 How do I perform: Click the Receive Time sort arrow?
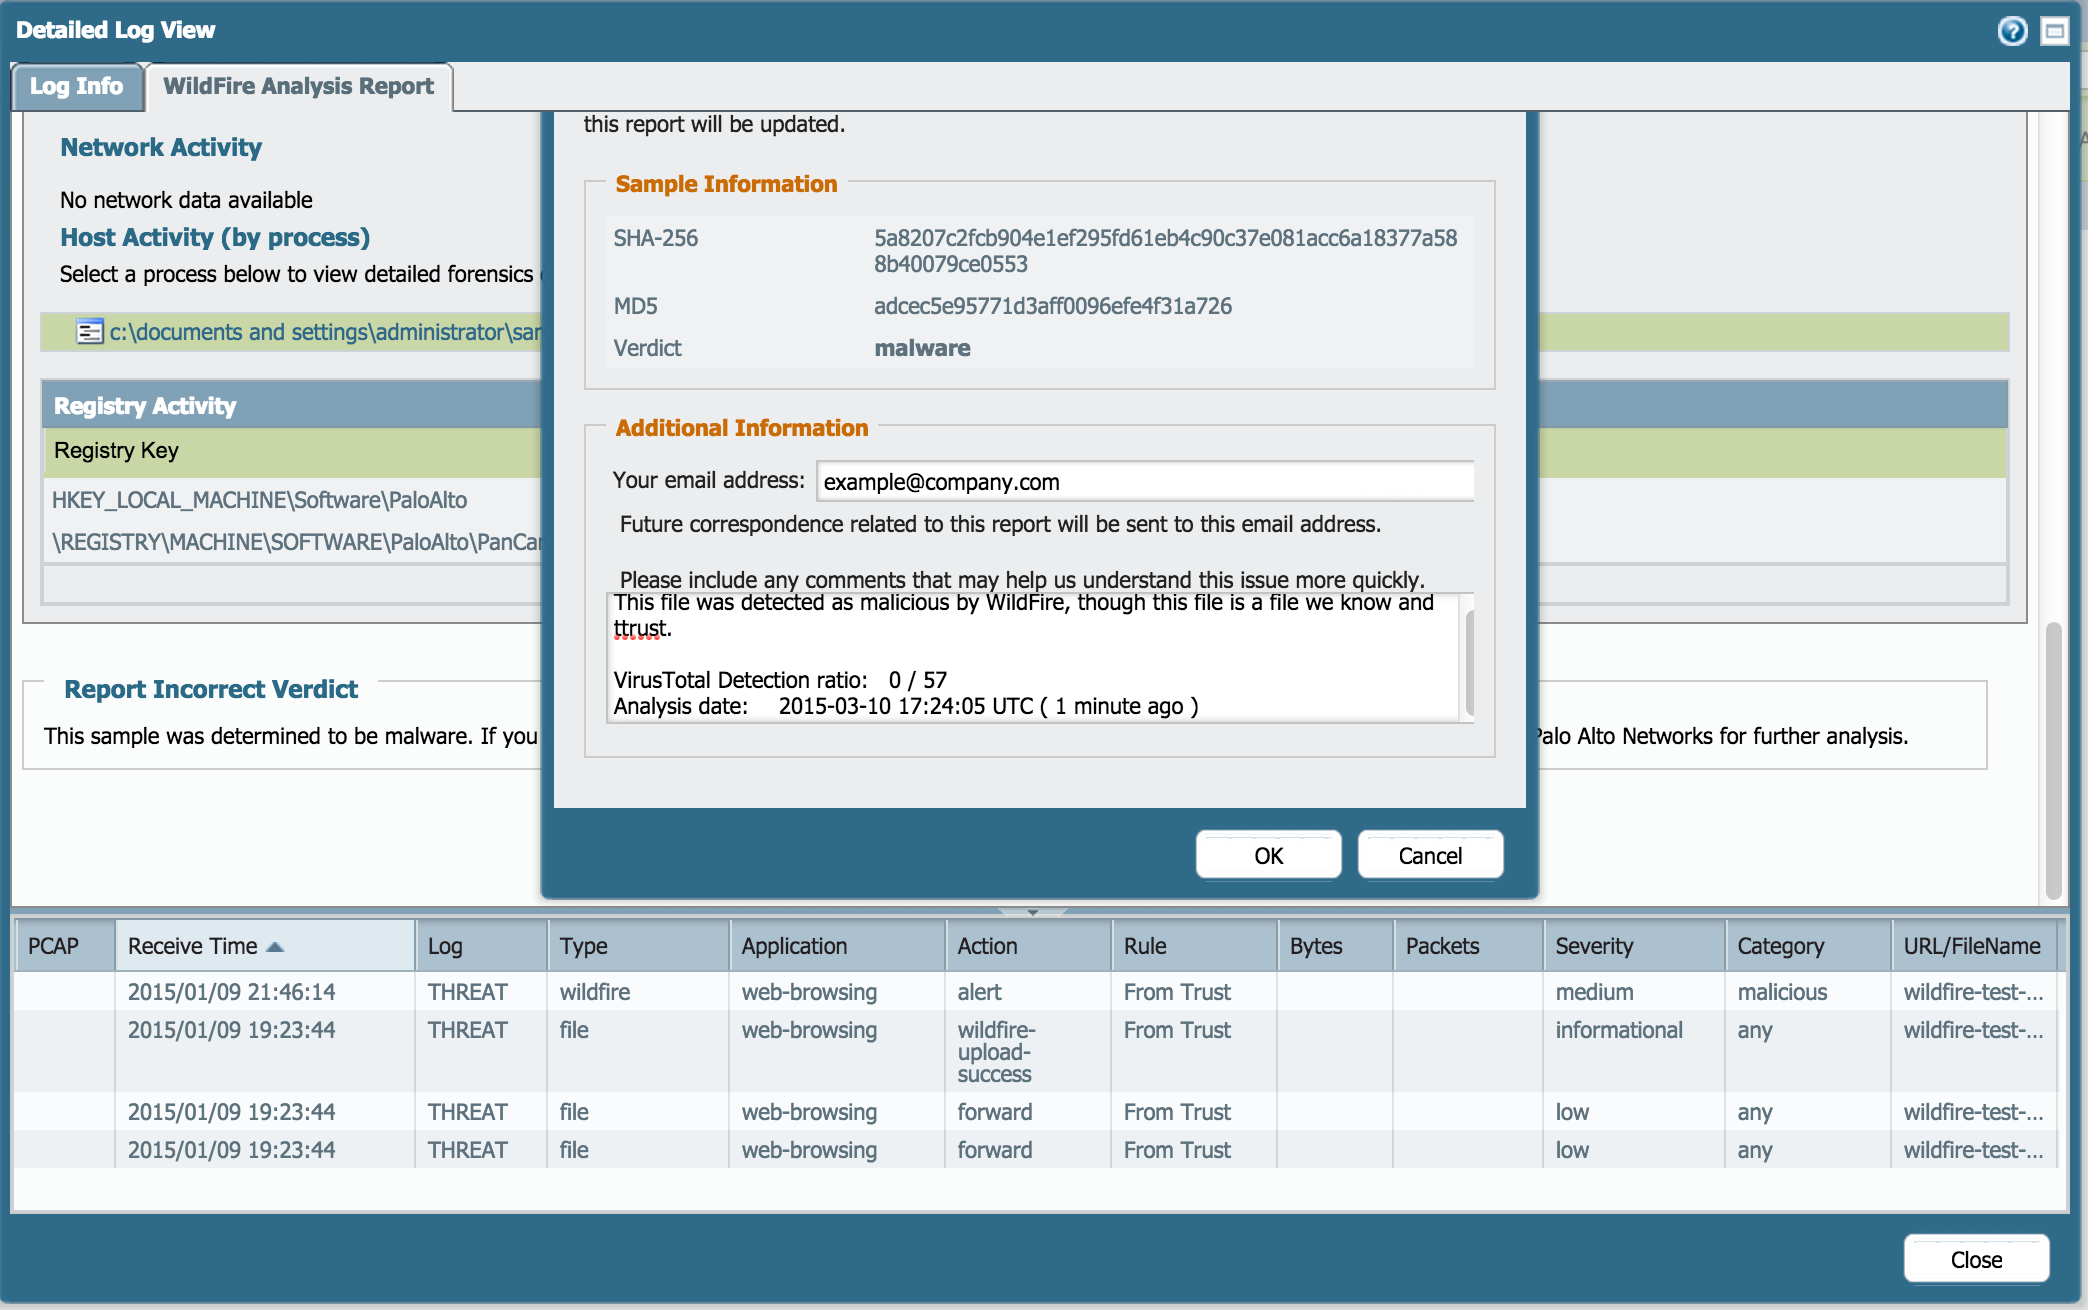coord(276,947)
